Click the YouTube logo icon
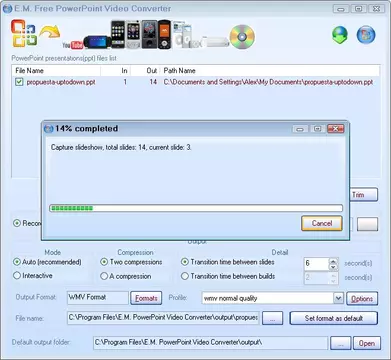The height and width of the screenshot is (360, 391). click(72, 45)
